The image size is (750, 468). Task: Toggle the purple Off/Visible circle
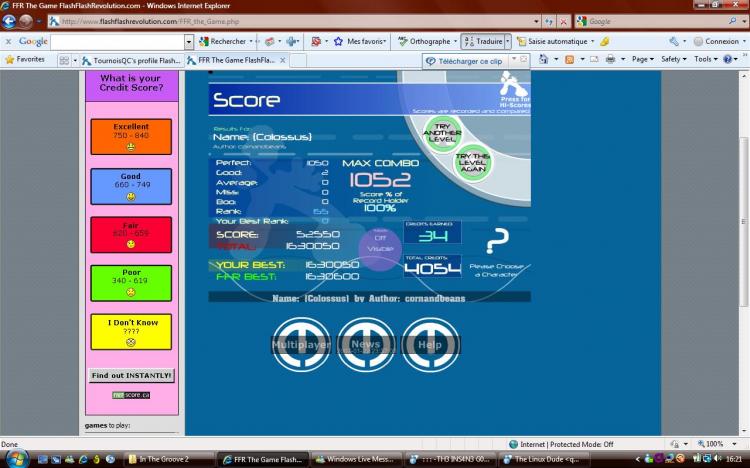(x=380, y=248)
